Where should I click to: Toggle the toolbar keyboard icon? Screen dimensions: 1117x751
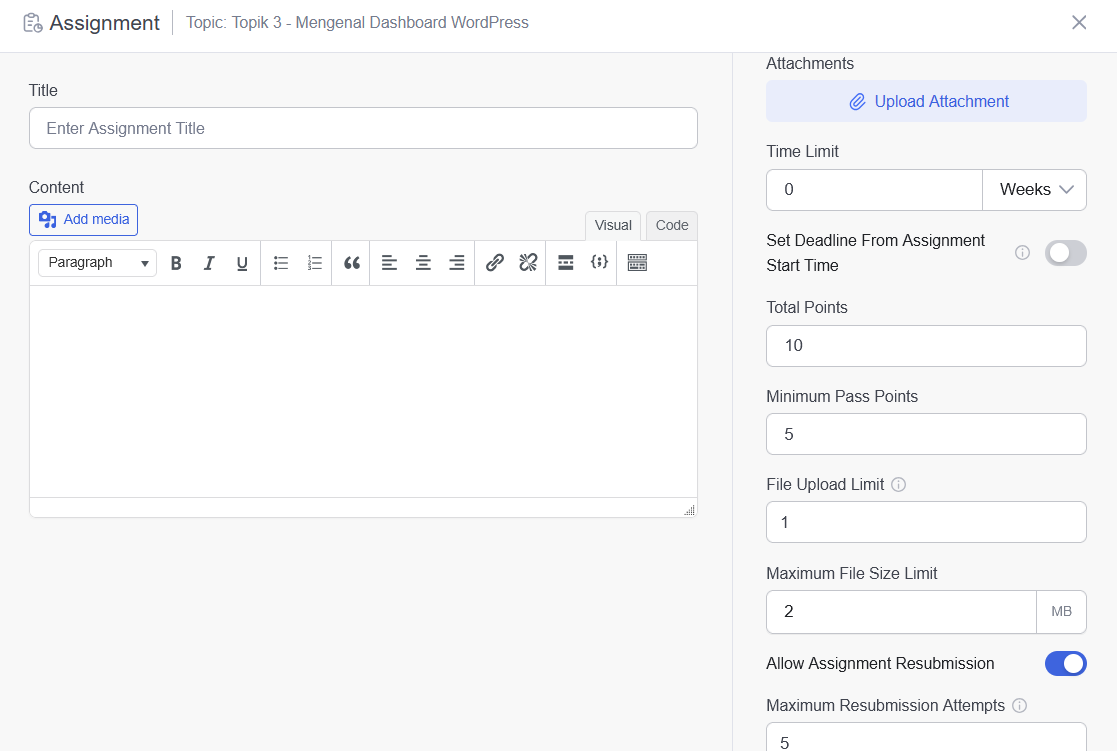[637, 263]
